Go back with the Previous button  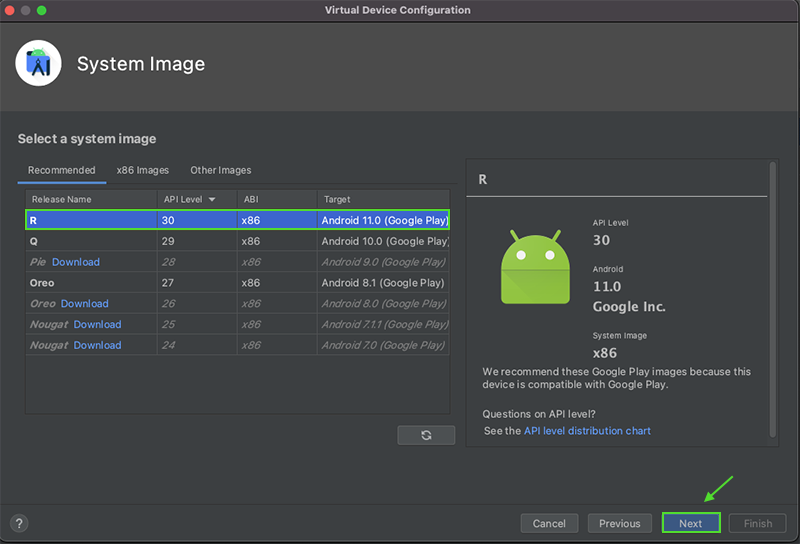click(x=620, y=523)
